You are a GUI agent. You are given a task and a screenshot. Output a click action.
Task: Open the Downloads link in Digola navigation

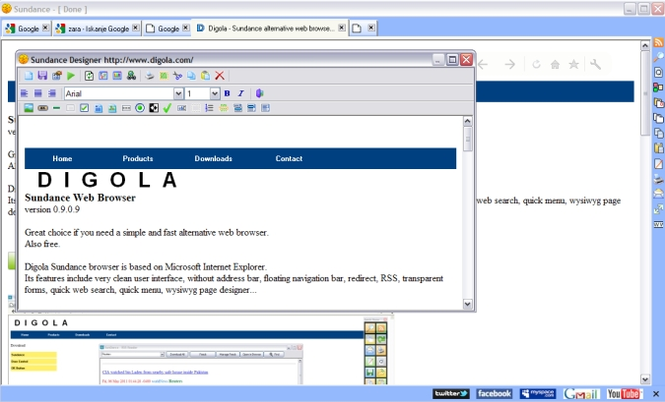213,159
